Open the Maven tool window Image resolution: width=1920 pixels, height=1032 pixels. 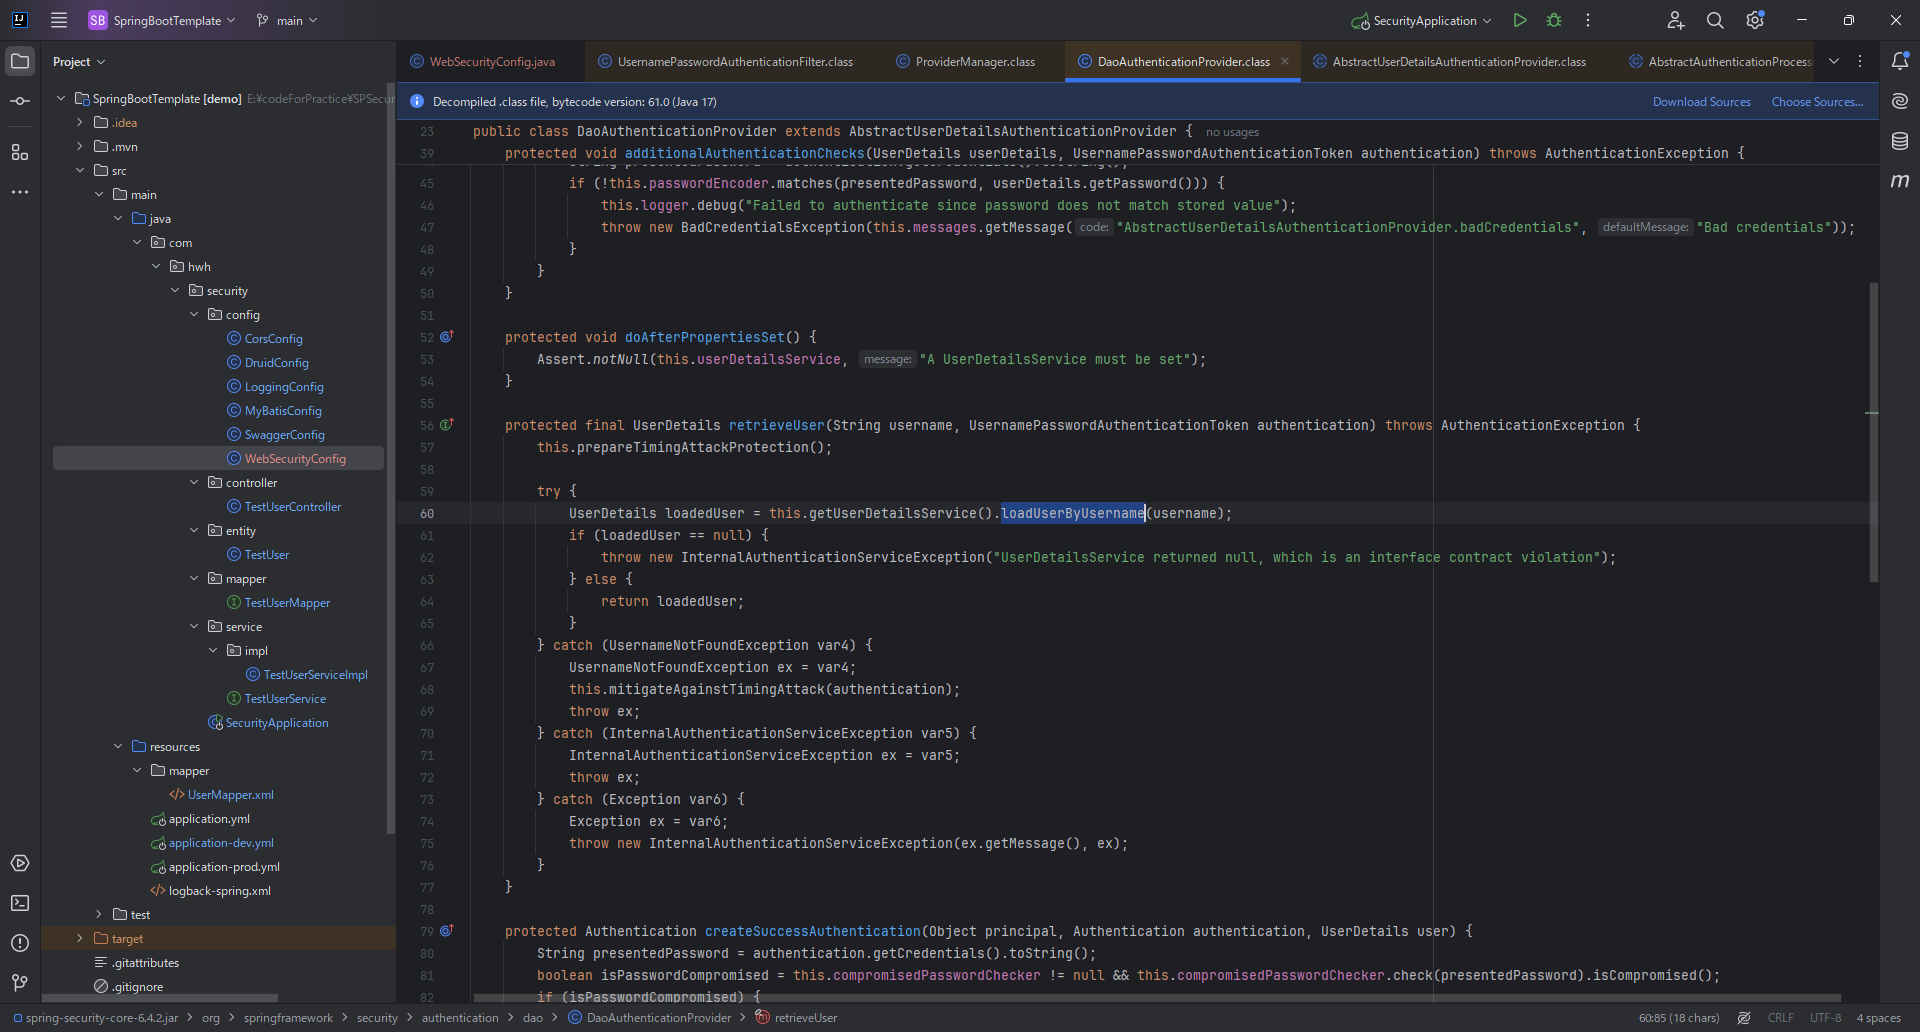[1900, 181]
